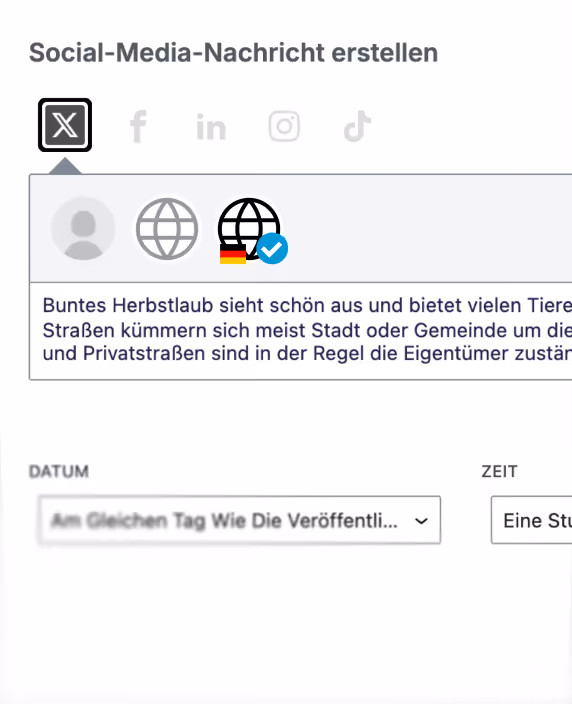Open the Zeit dropdown showing Eine Stu

[532, 520]
